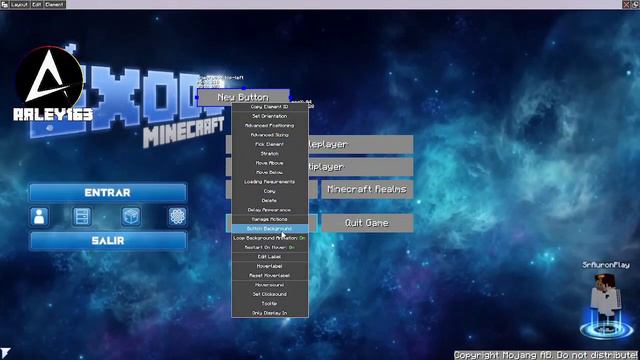Toggle Restart On Hover setting
This screenshot has height=360, width=640.
click(x=270, y=247)
